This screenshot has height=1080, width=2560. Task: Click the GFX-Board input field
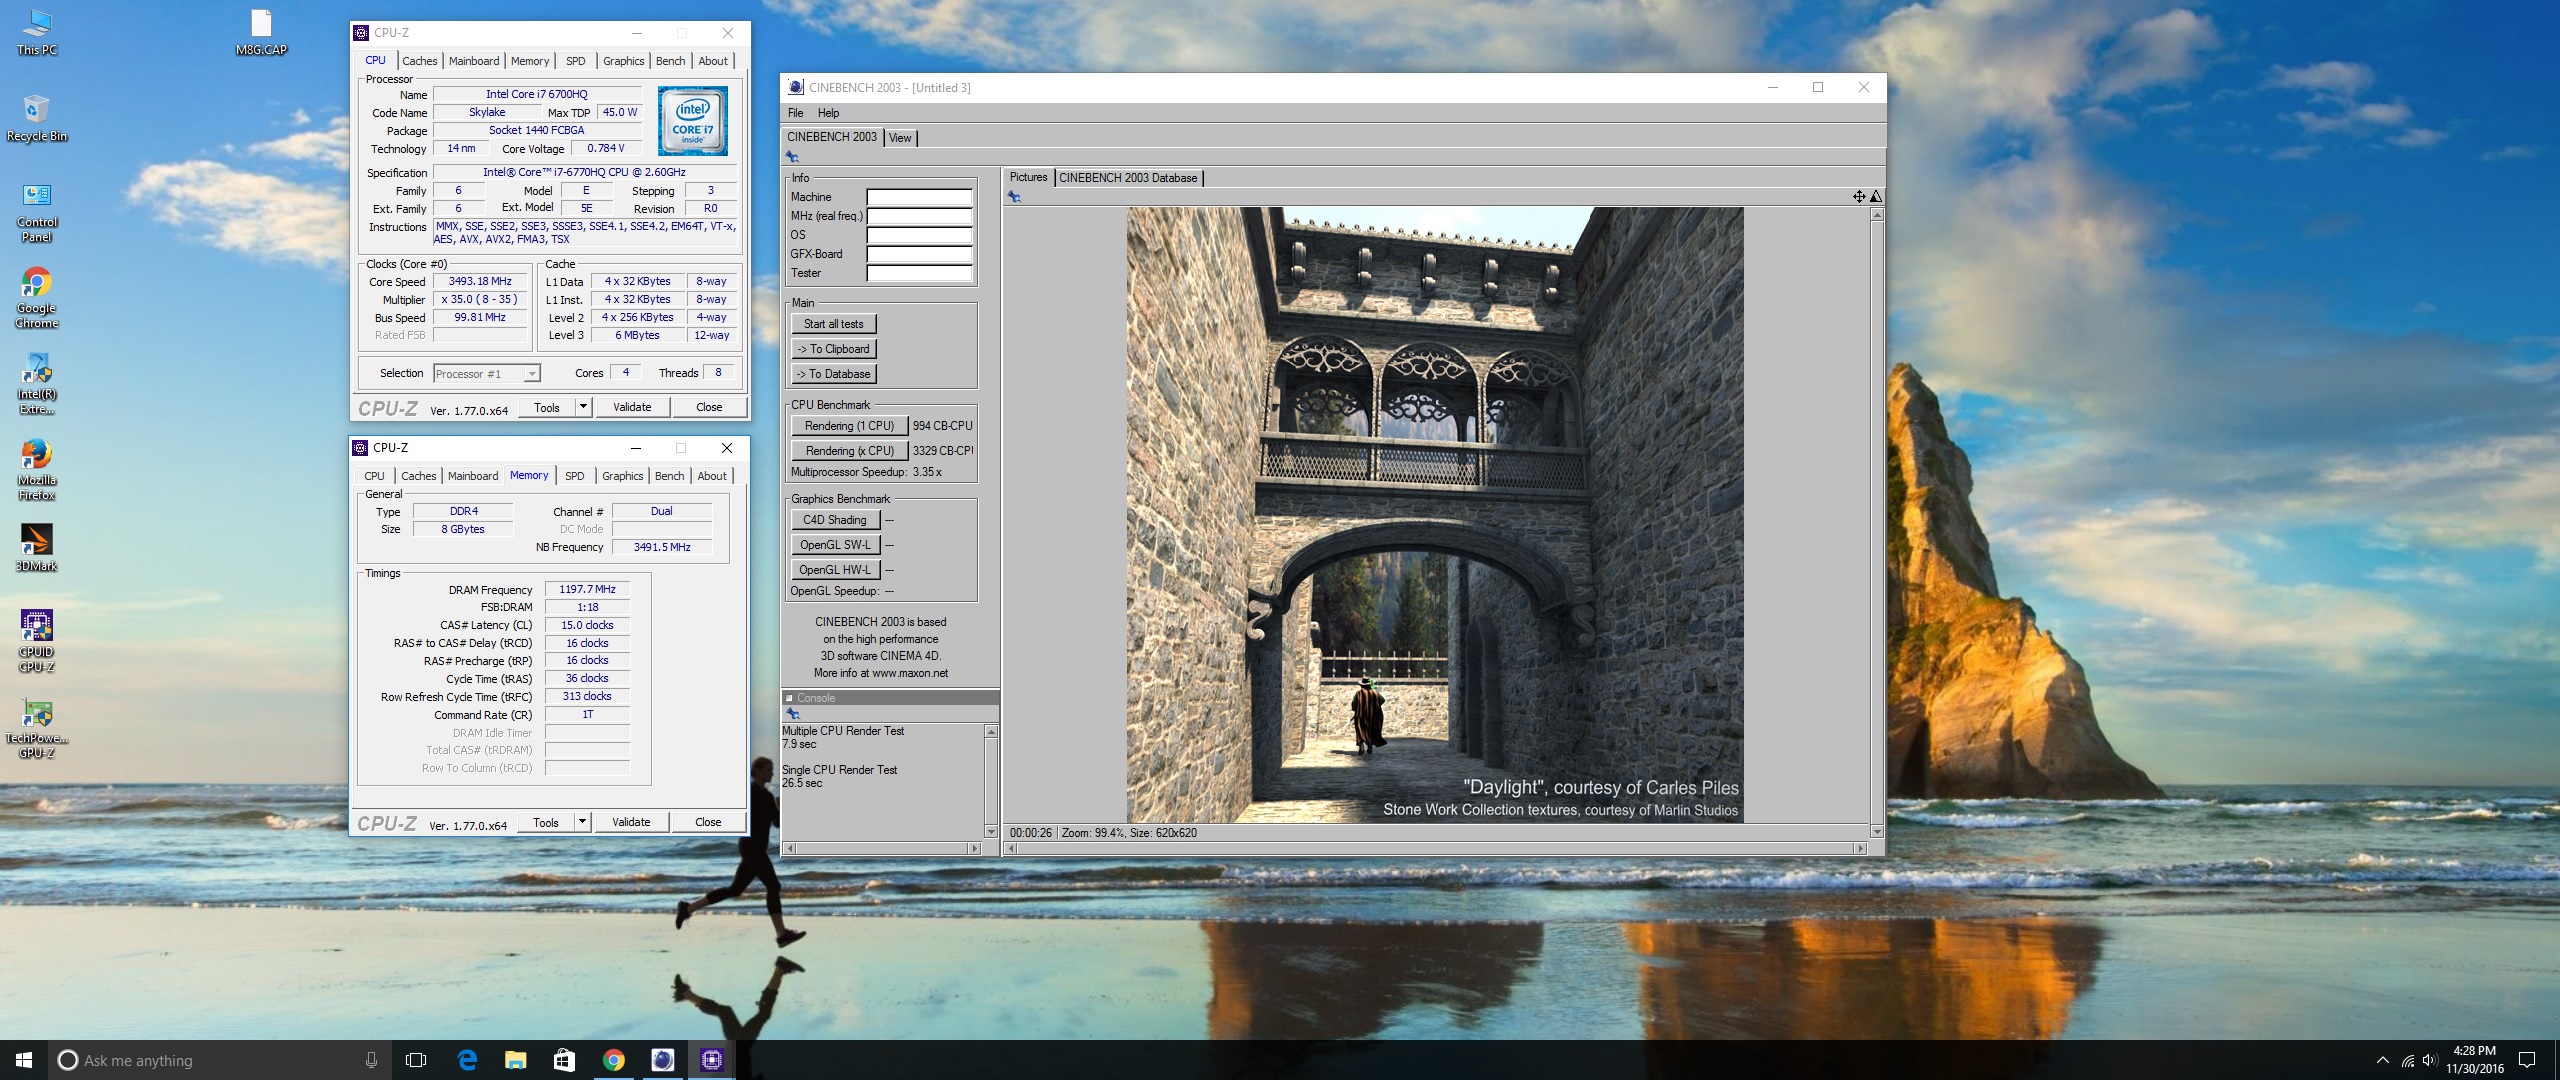point(919,254)
